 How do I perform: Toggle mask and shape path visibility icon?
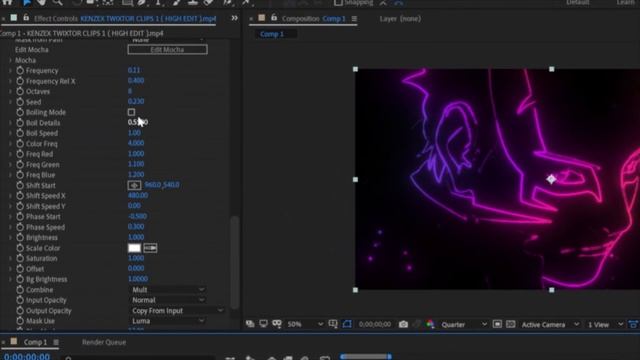click(x=347, y=324)
